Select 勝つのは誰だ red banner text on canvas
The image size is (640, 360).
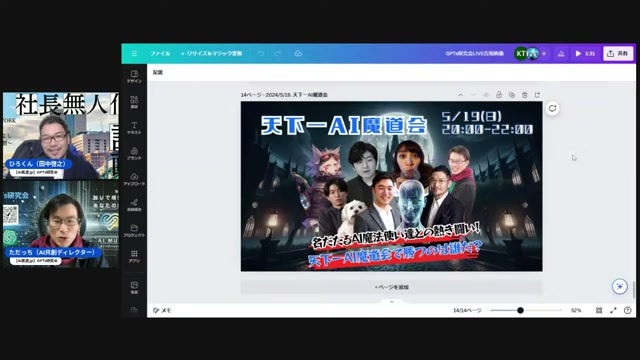pos(395,254)
